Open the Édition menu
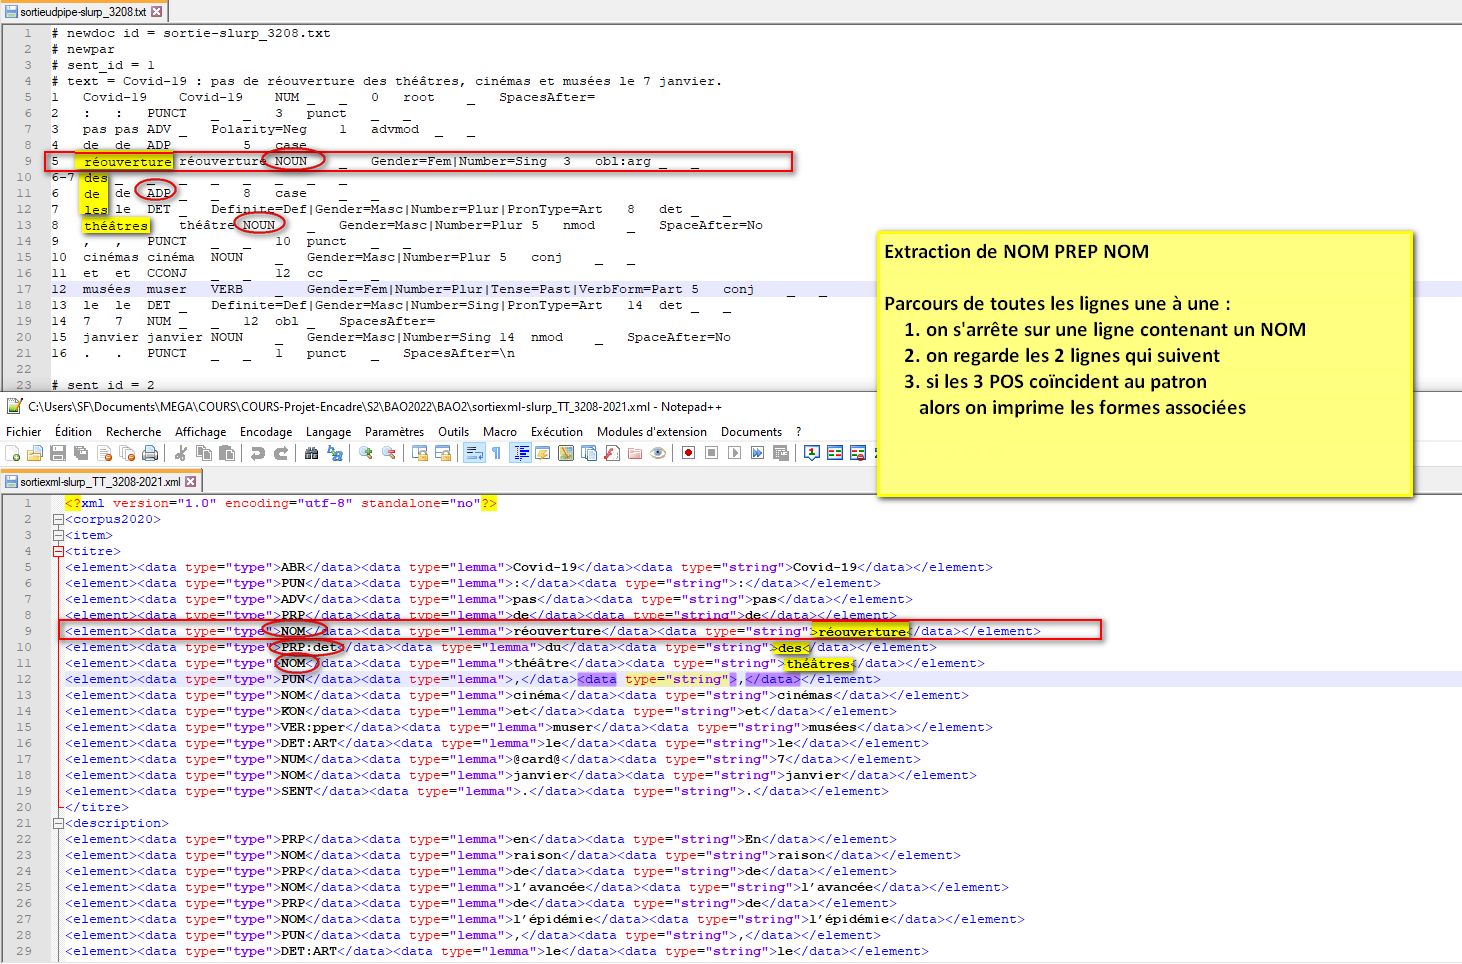 coord(73,432)
